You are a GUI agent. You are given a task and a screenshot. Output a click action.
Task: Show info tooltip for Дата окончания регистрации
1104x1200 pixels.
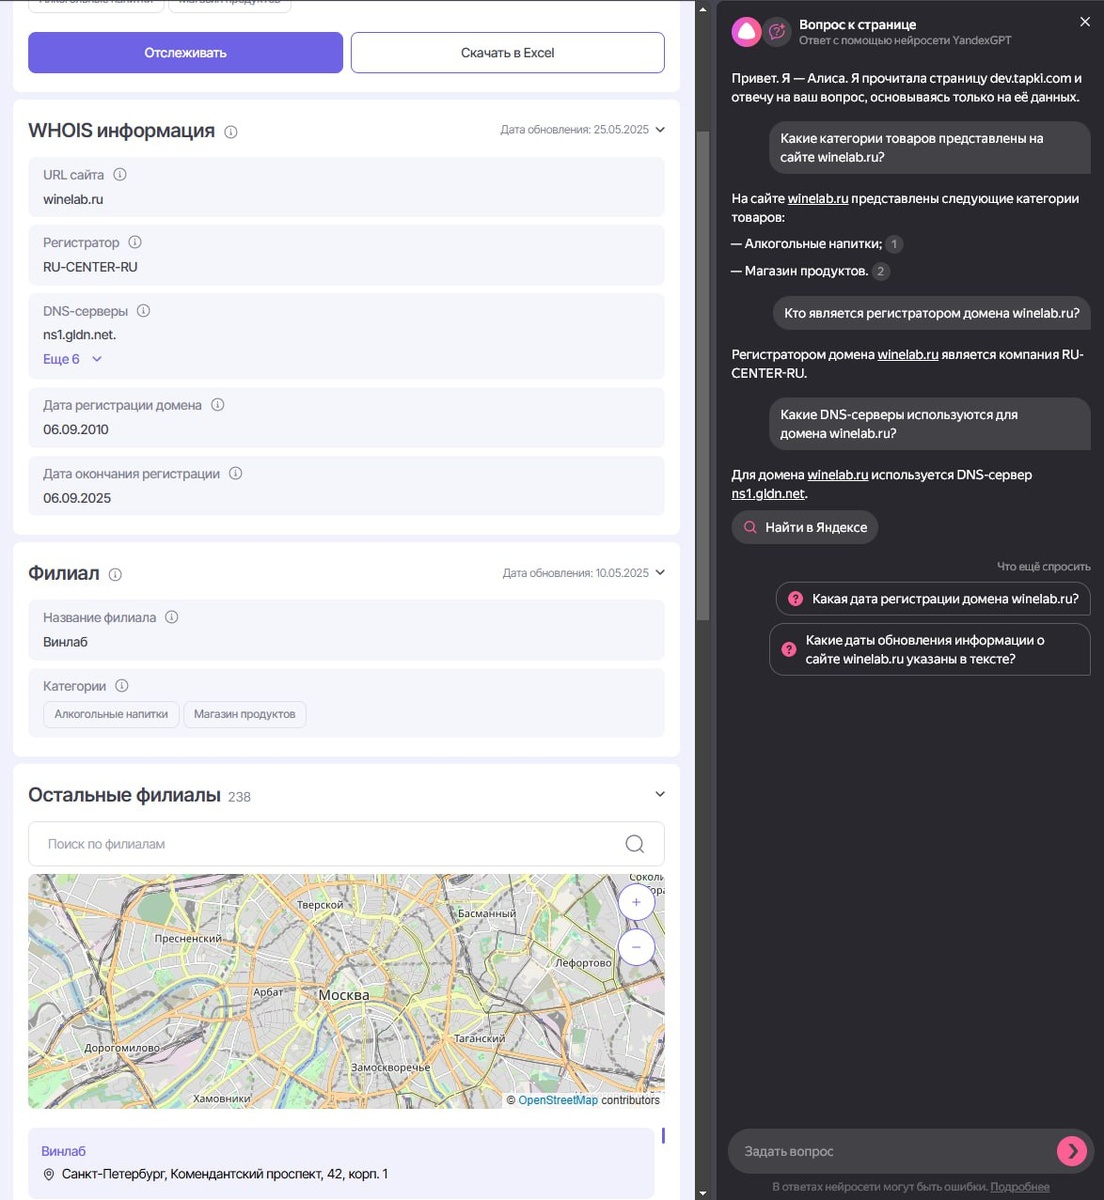pyautogui.click(x=236, y=474)
